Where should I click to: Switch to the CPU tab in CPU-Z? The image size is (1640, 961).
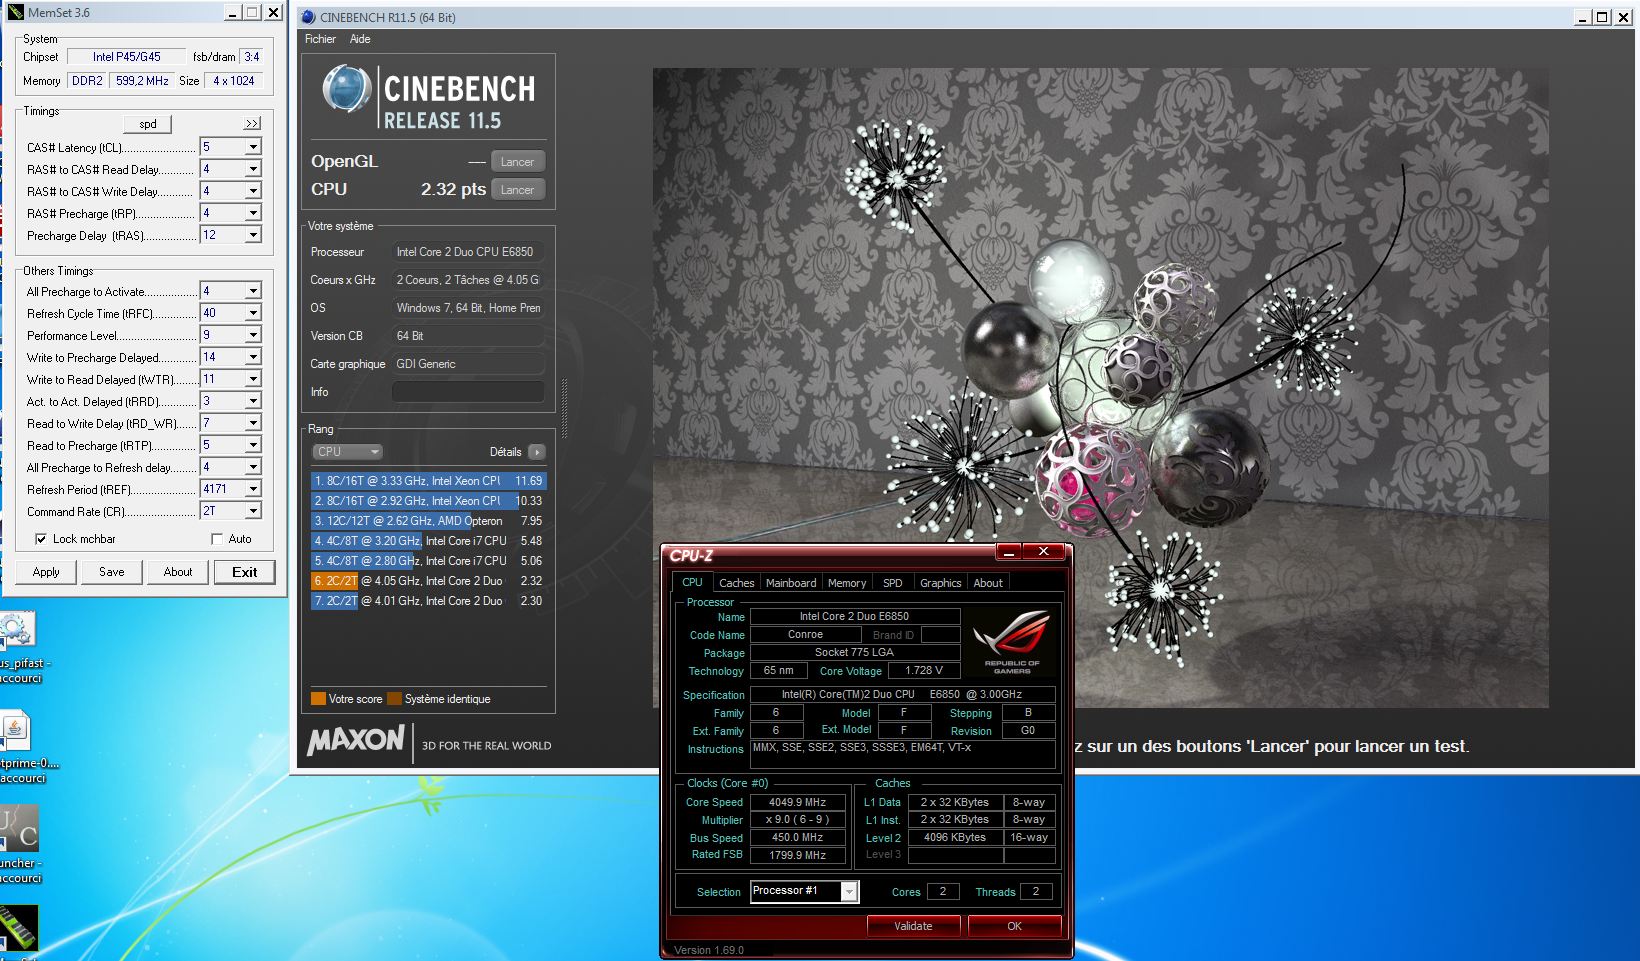[692, 582]
